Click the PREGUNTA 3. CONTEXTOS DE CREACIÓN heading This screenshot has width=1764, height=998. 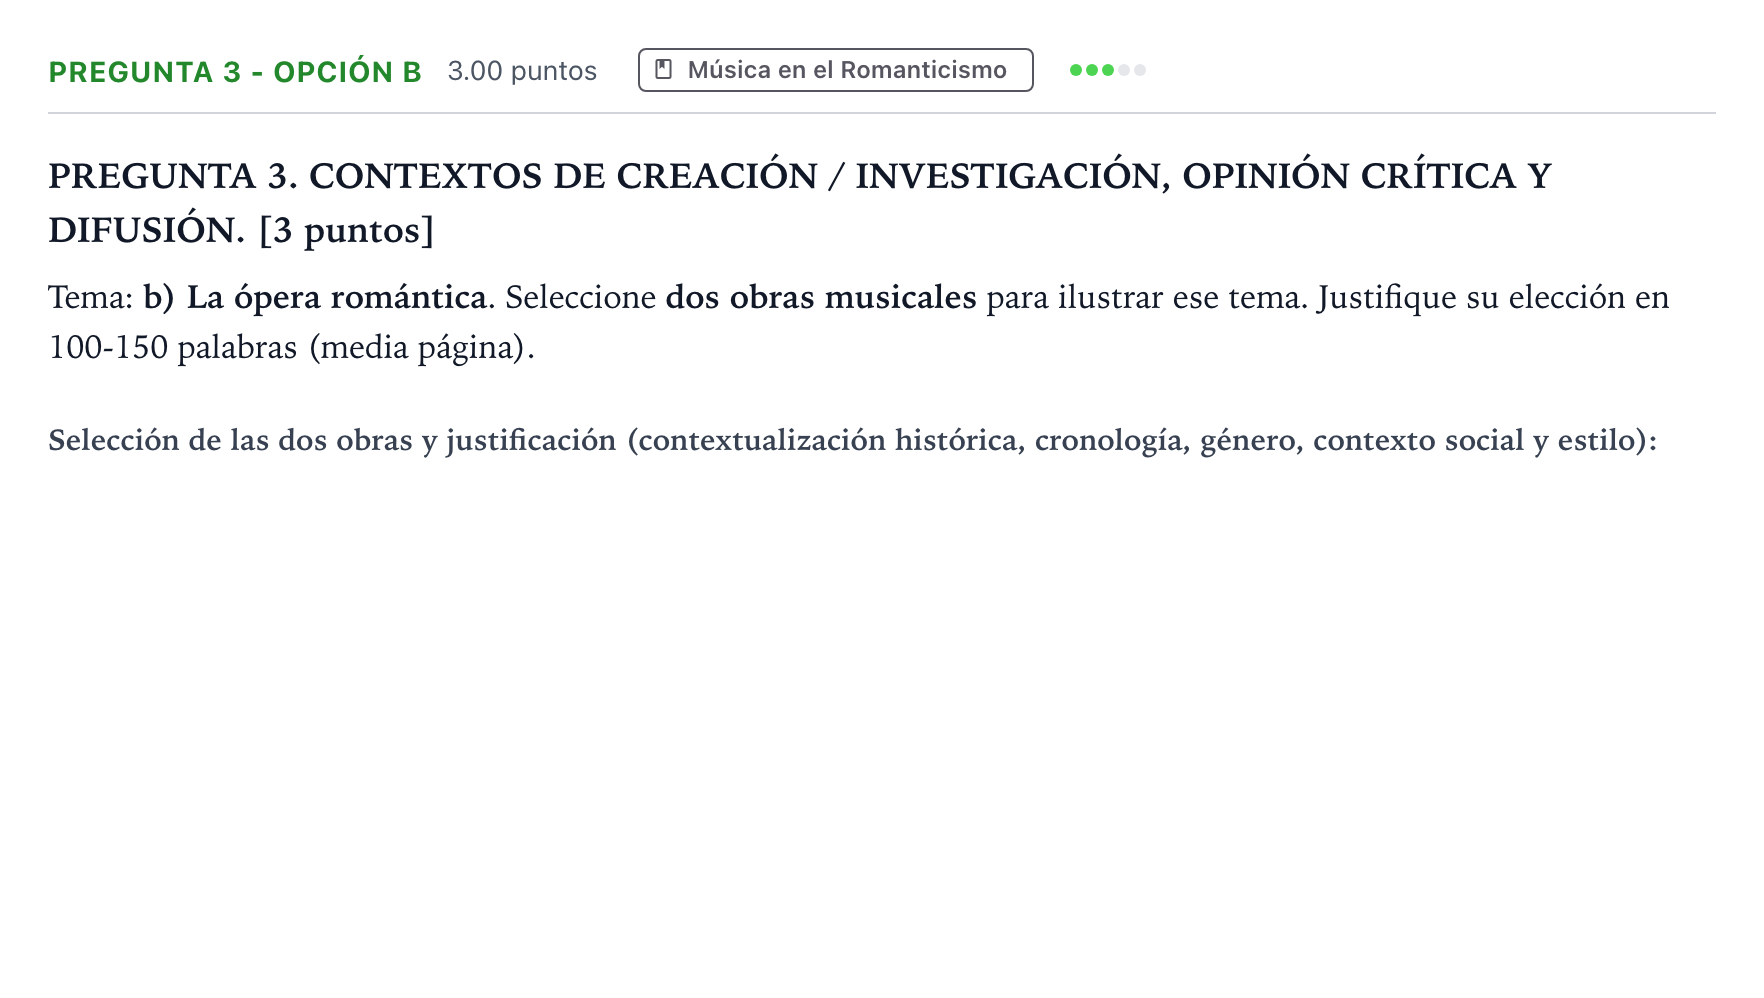799,203
